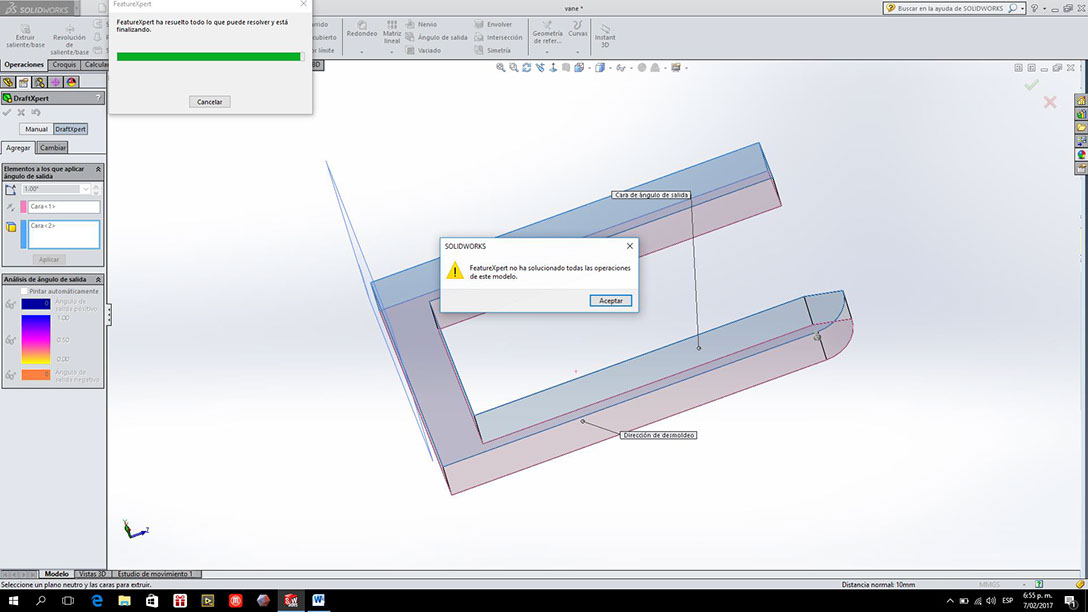Open the ConfigurationManager panel icon
Image resolution: width=1088 pixels, height=612 pixels.
pyautogui.click(x=40, y=83)
